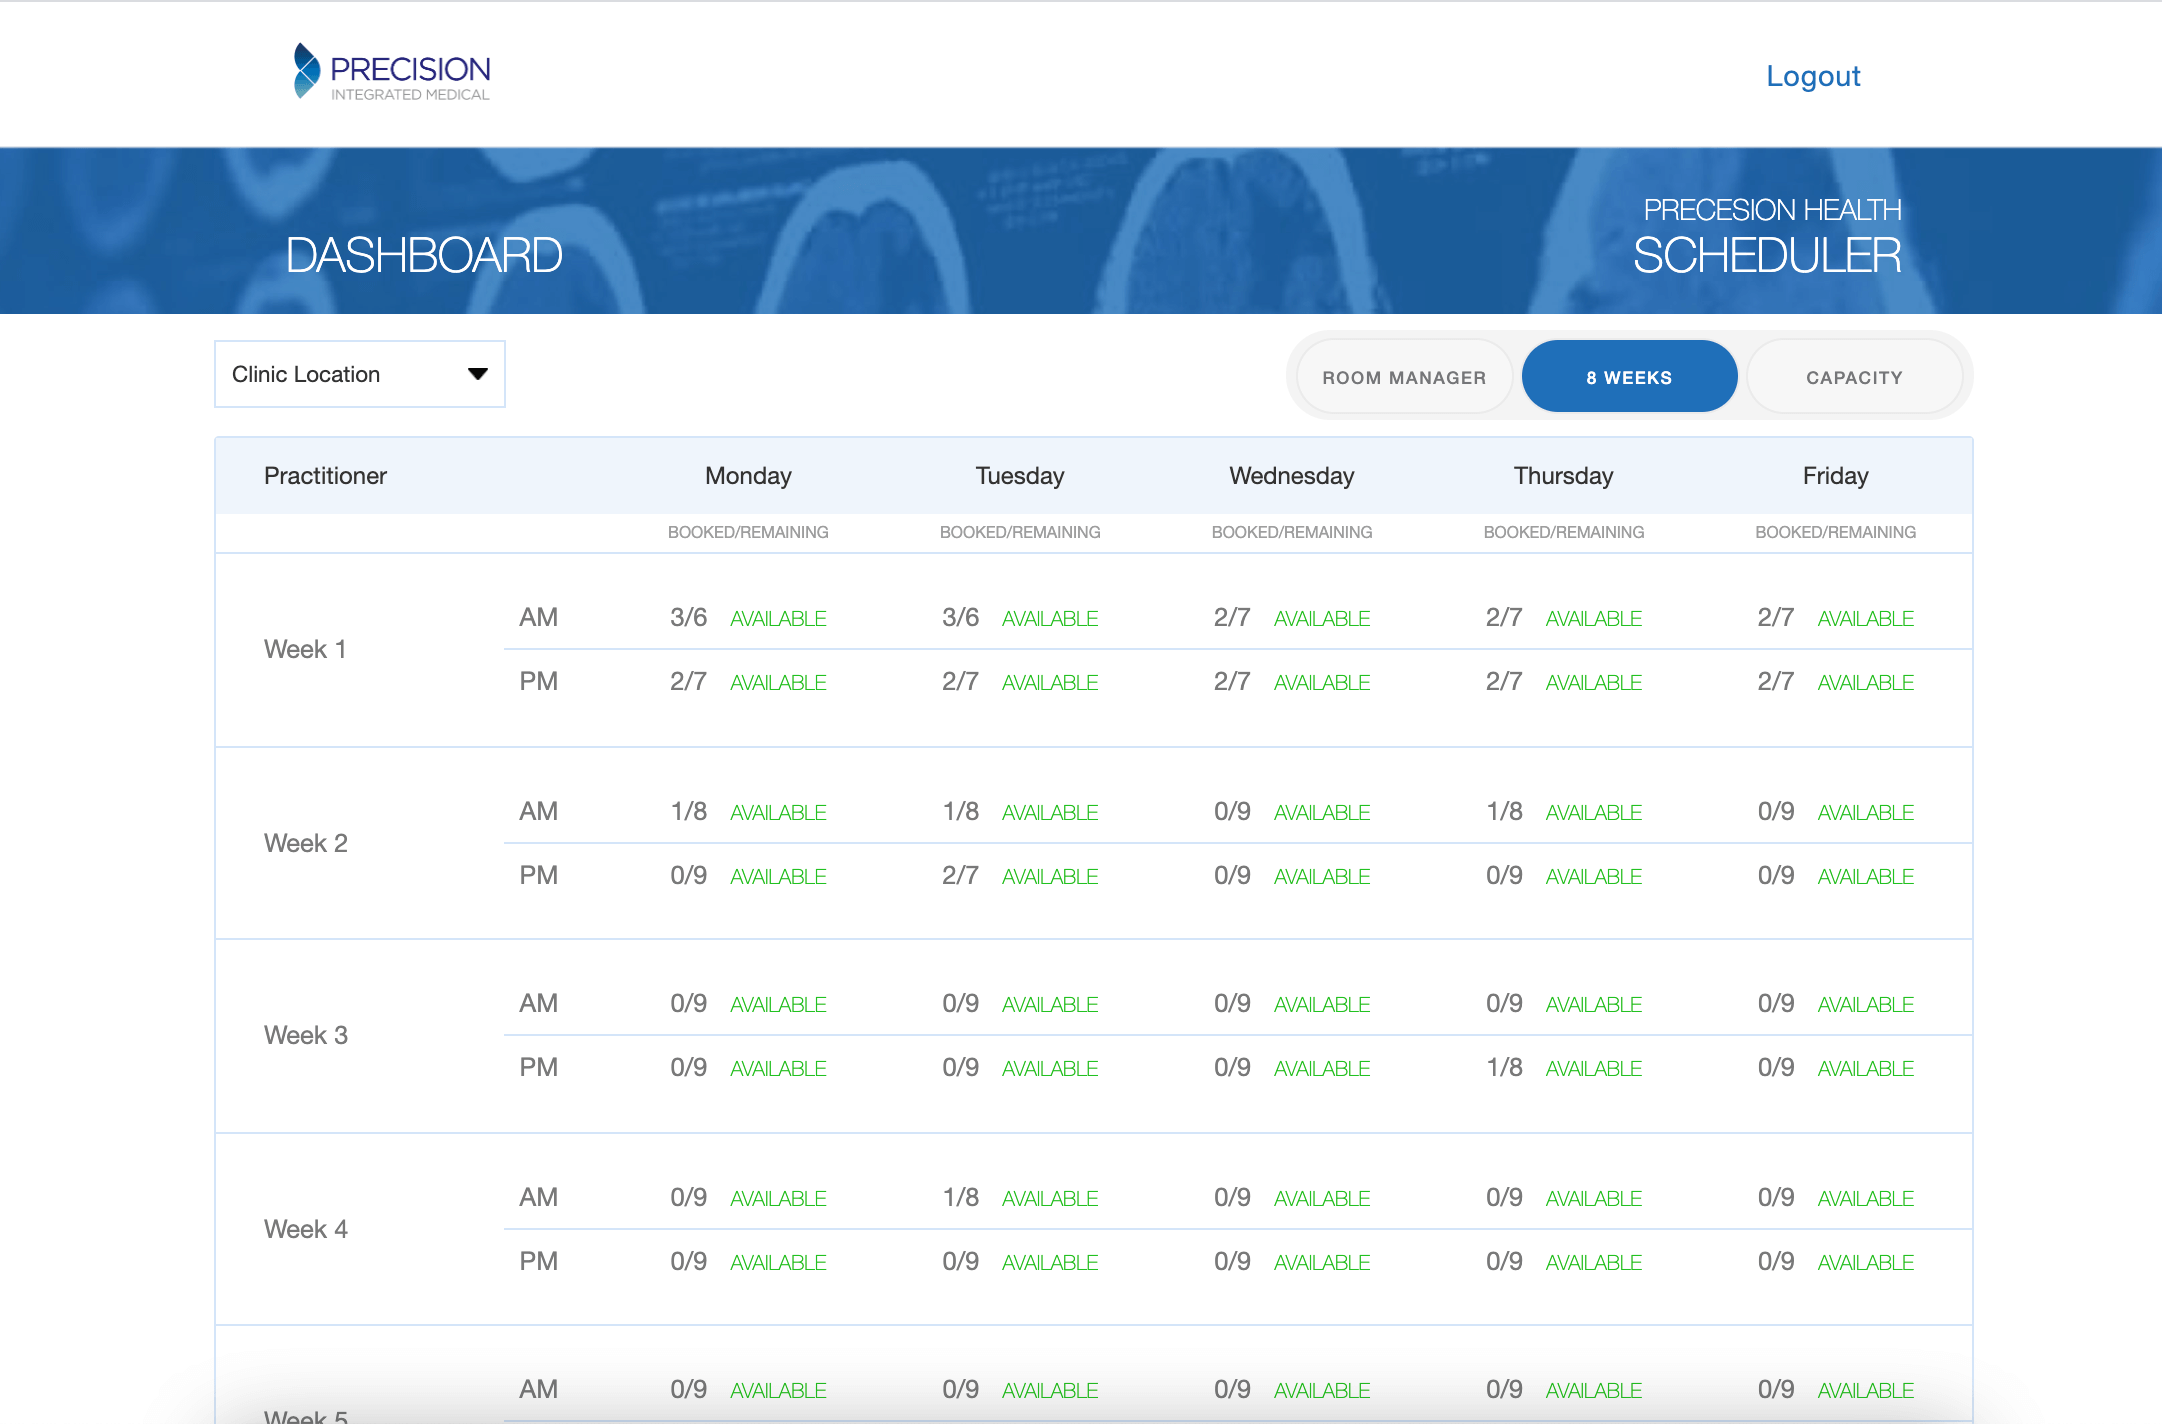Click Week 4 Wednesday PM 0/9 value

click(1233, 1261)
